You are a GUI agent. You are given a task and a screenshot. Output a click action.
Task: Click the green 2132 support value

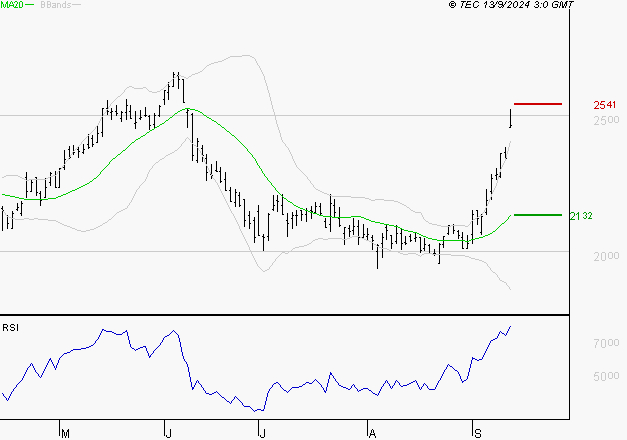[x=581, y=216]
